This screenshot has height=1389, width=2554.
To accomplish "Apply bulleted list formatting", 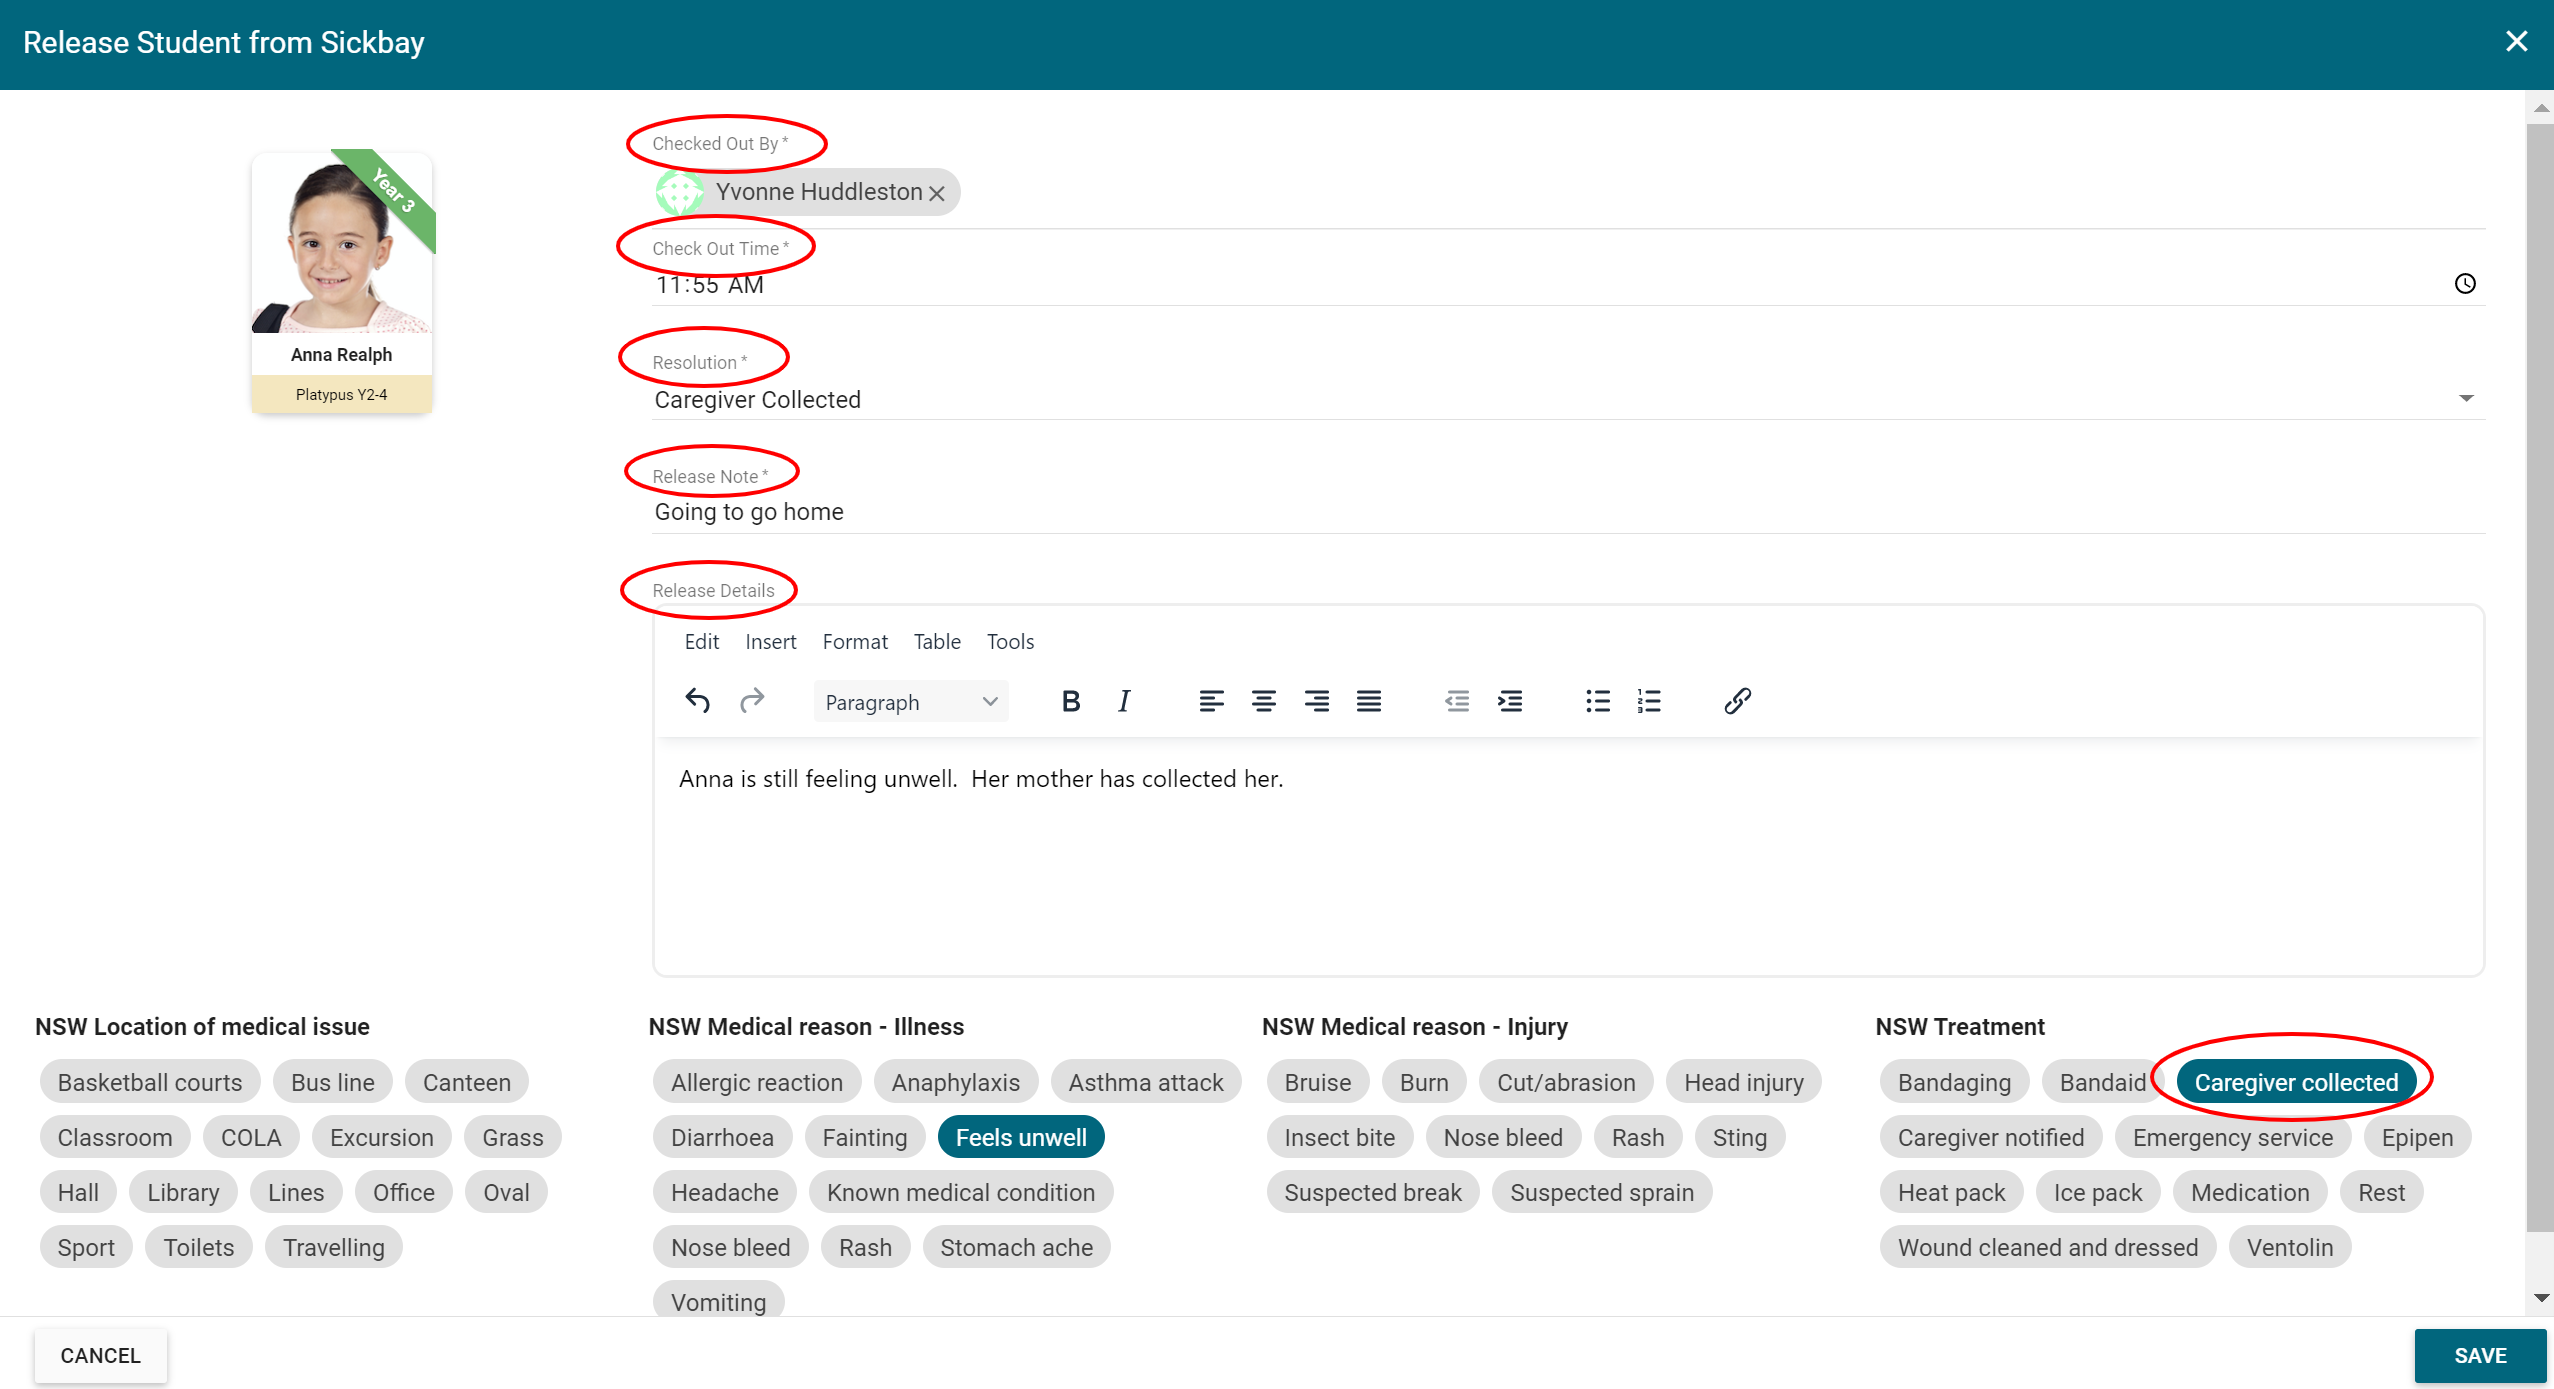I will coord(1597,701).
